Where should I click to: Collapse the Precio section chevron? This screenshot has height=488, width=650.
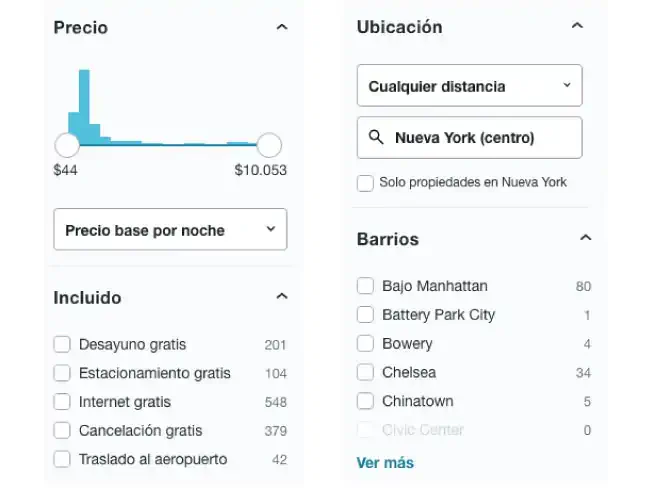coord(281,28)
